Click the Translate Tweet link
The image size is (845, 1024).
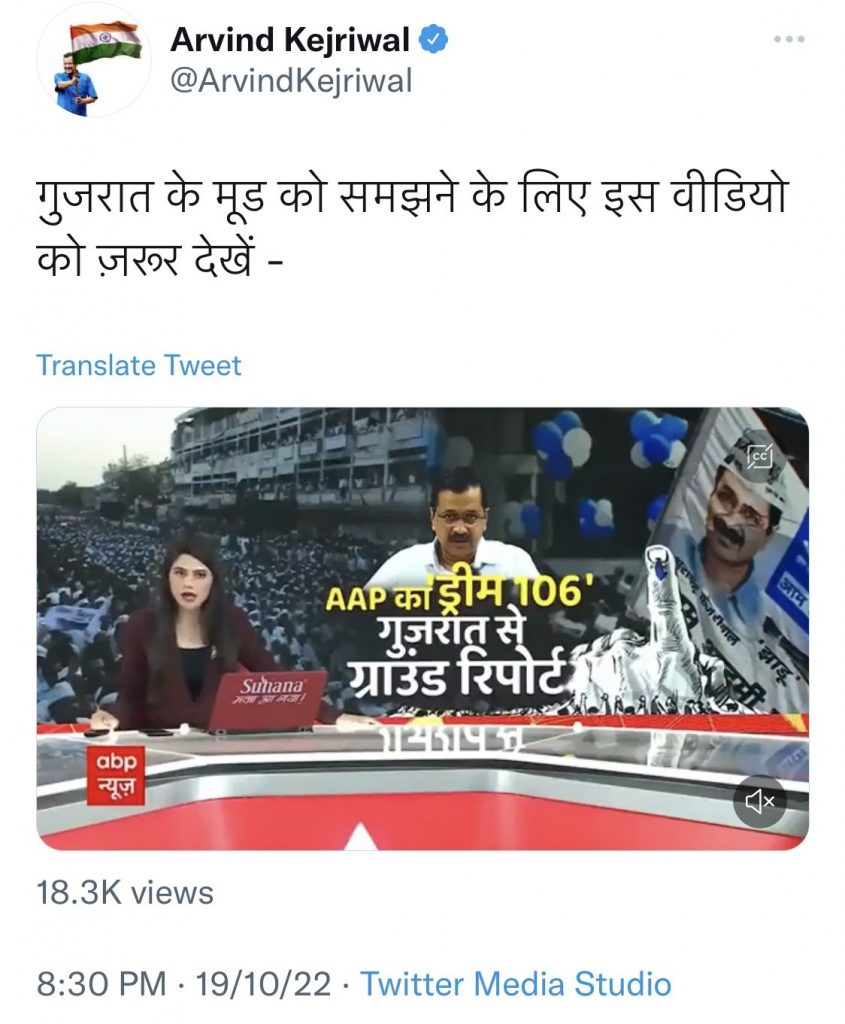point(138,365)
